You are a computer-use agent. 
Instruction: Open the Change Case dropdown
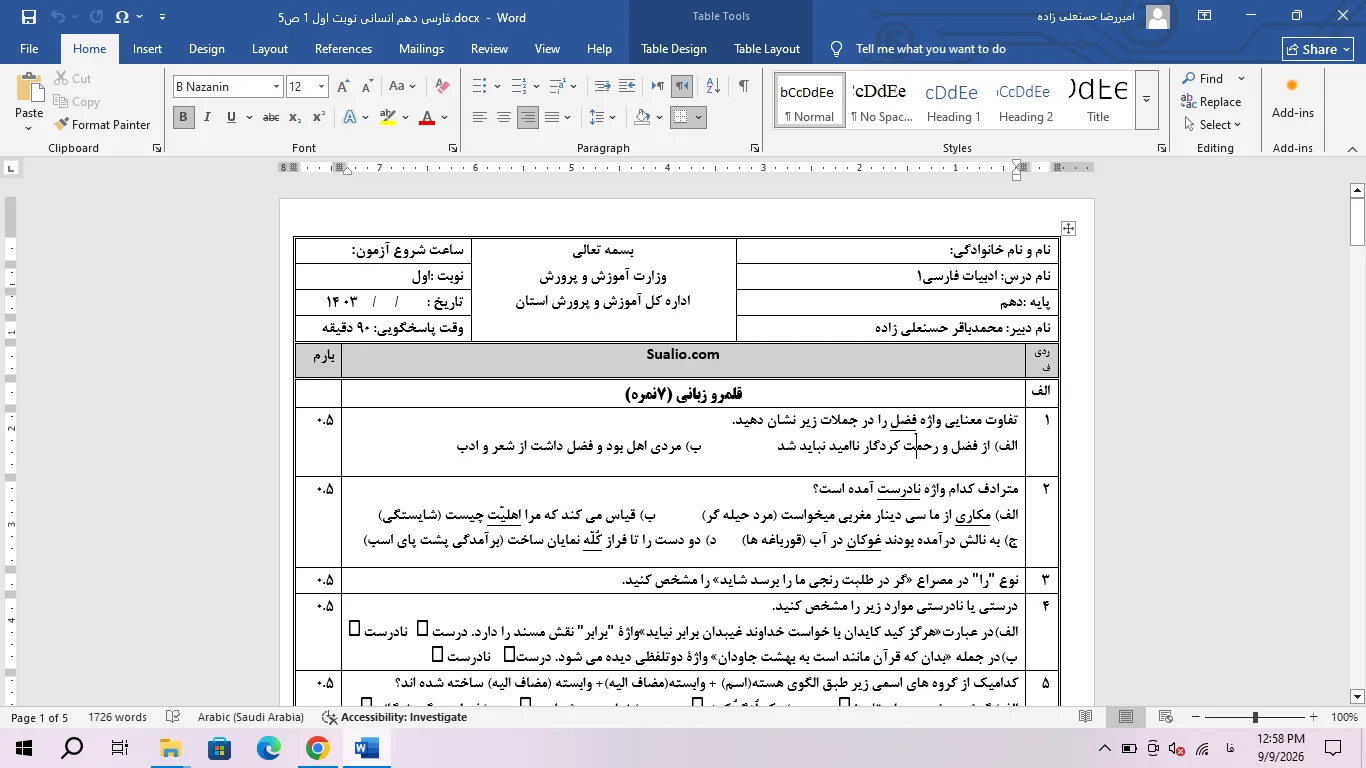point(402,87)
